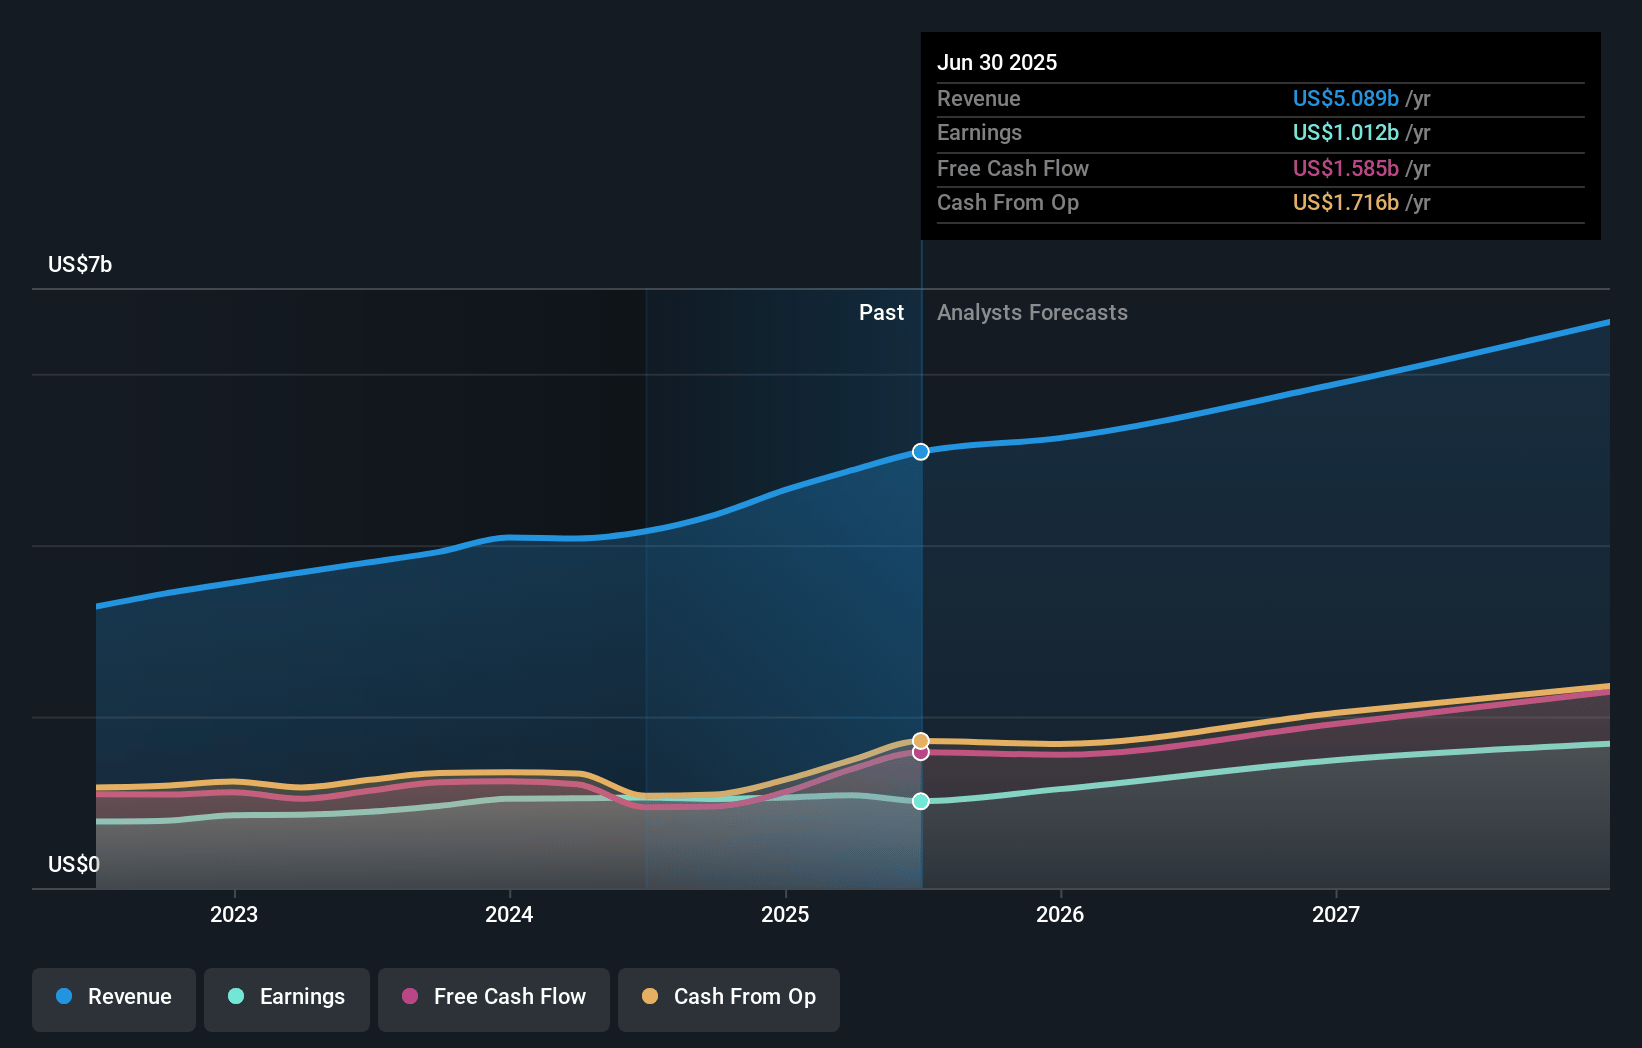Click the US$5.089b revenue value
The width and height of the screenshot is (1642, 1048).
point(1346,98)
